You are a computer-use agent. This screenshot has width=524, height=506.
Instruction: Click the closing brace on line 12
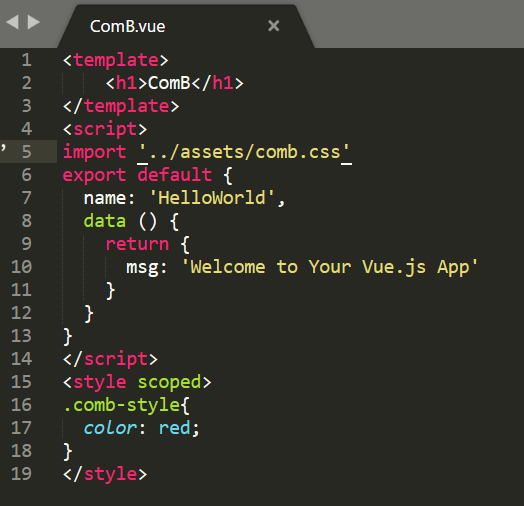pyautogui.click(x=89, y=313)
